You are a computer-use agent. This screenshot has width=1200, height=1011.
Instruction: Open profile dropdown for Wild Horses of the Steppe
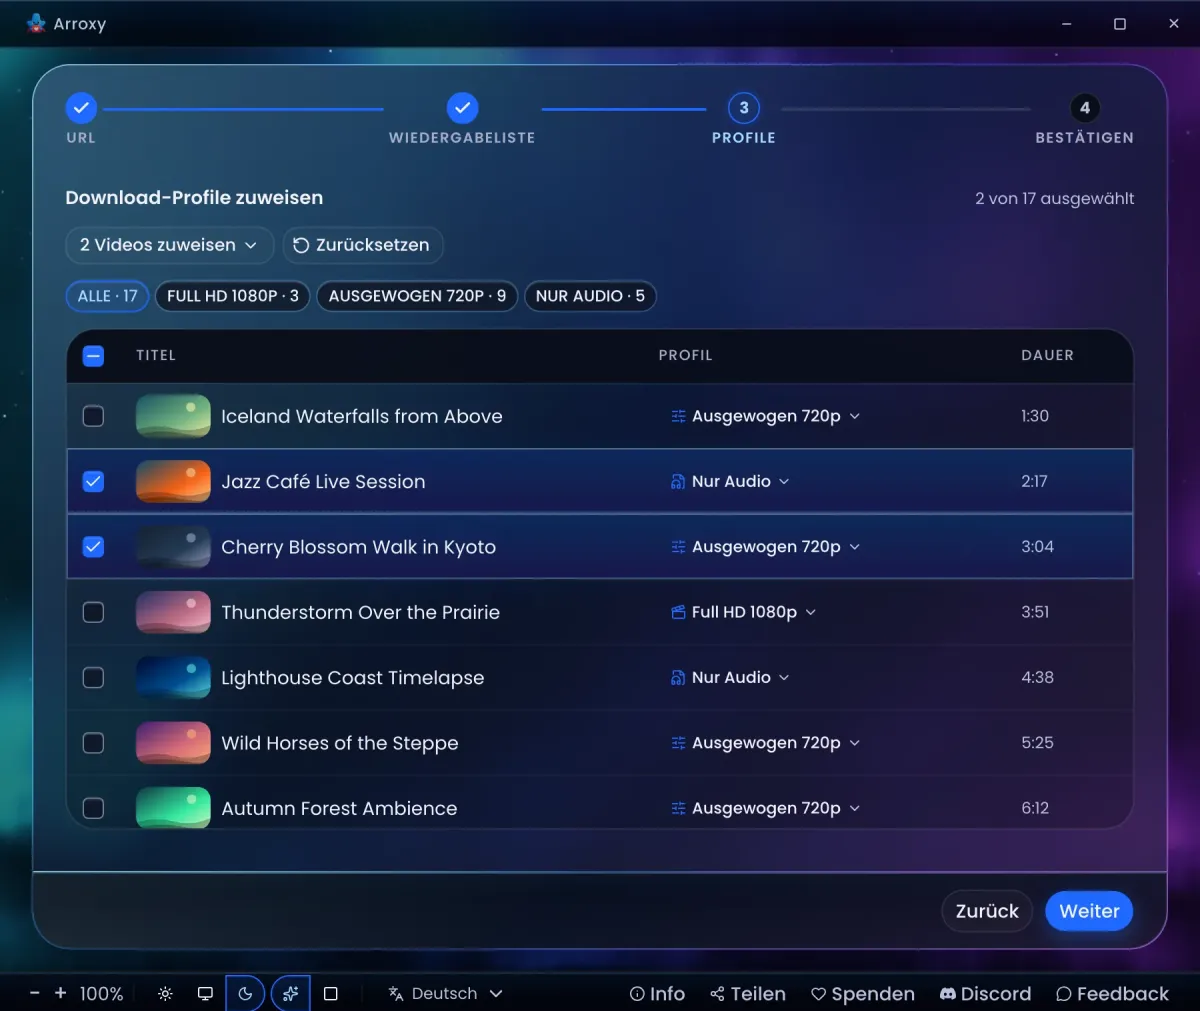765,743
